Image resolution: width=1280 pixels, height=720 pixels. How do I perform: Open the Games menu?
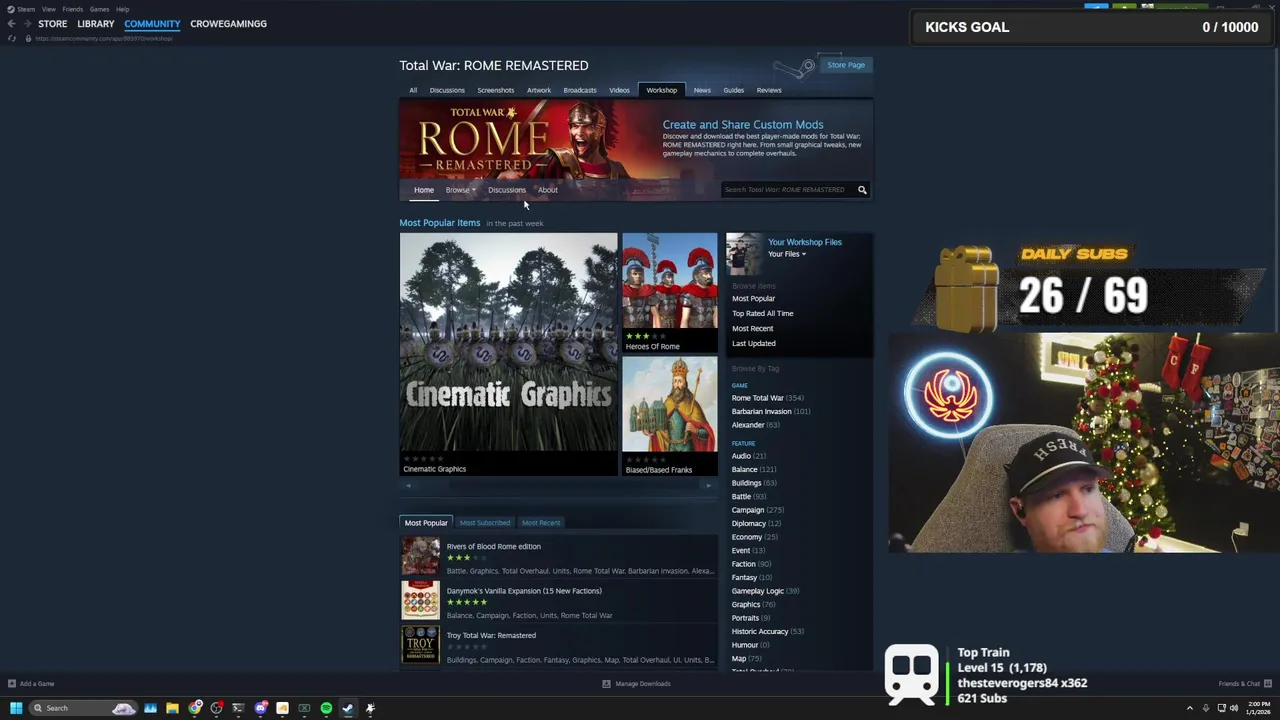coord(99,9)
